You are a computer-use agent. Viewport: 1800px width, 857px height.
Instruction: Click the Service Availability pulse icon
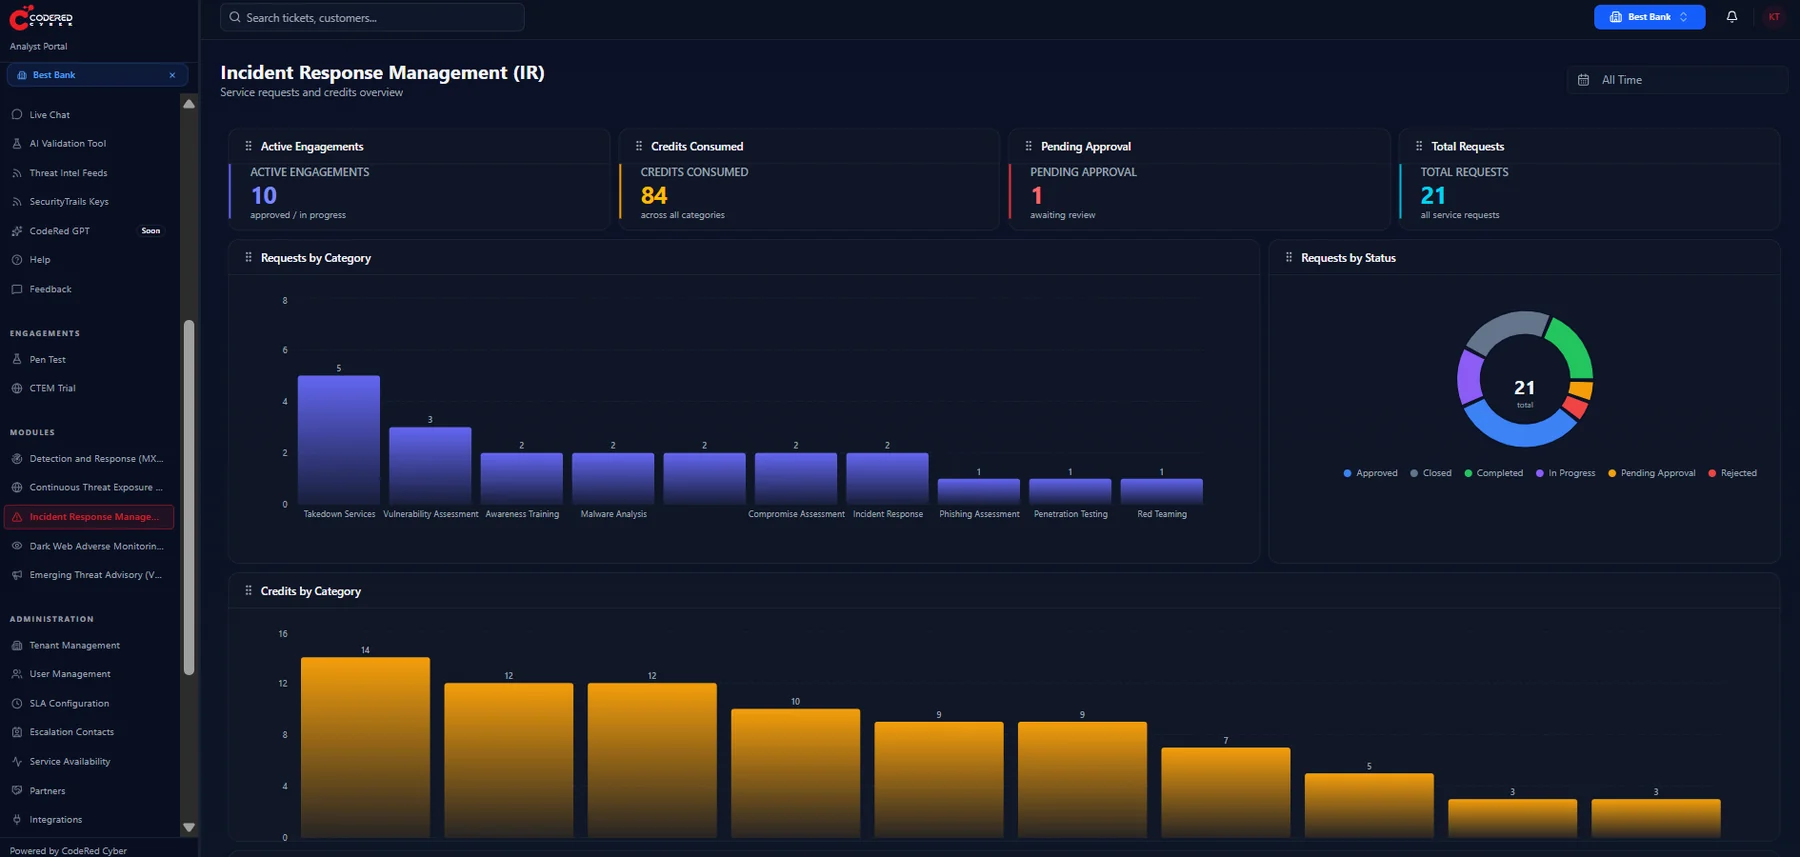pos(17,762)
